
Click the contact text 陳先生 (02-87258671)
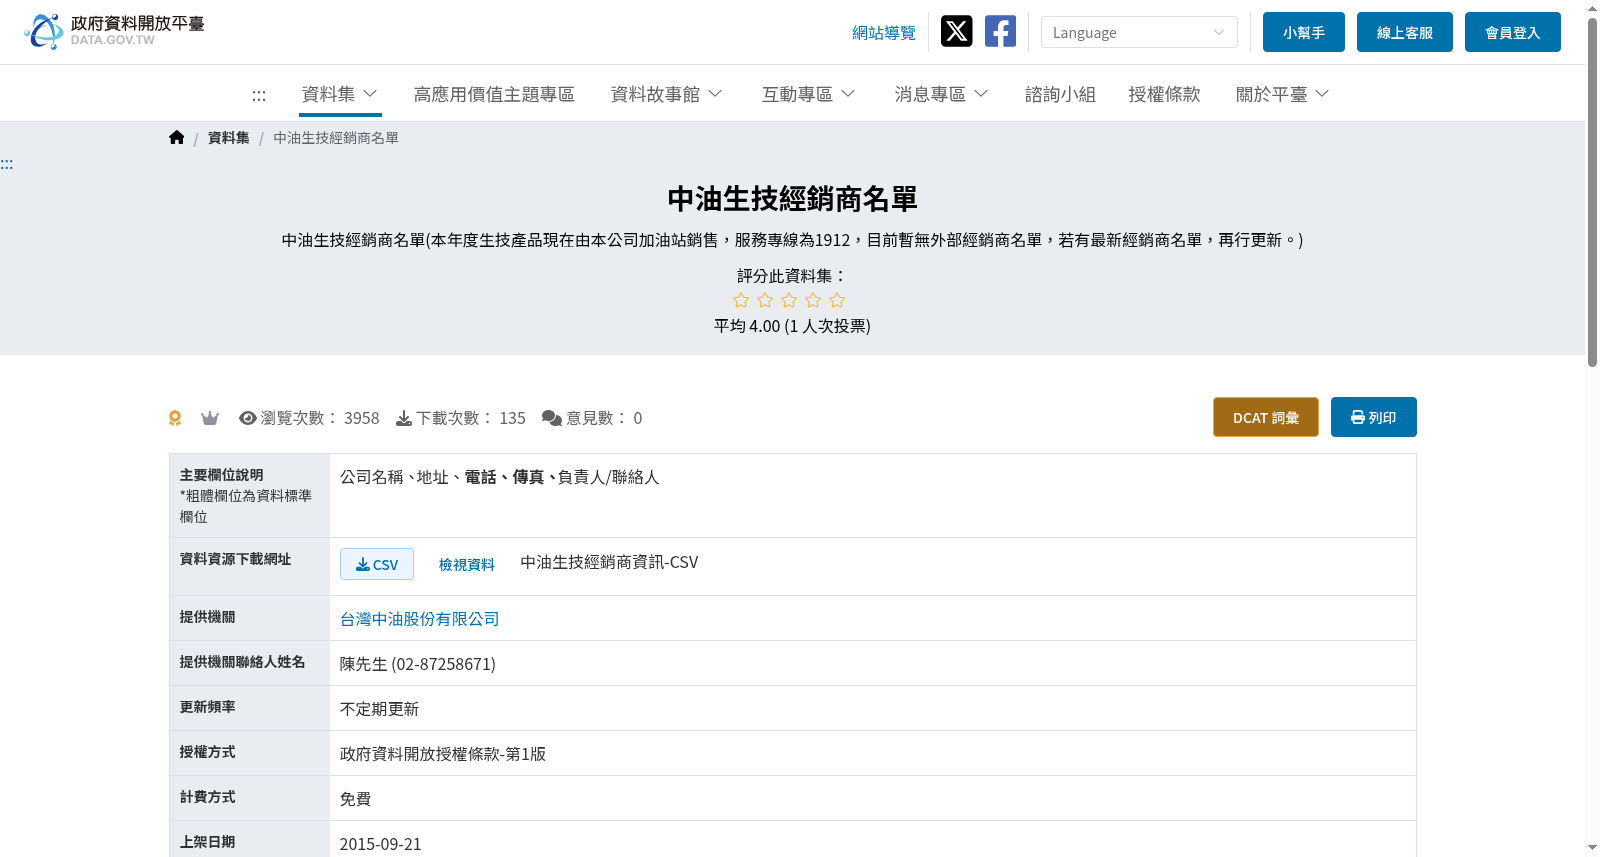(x=418, y=664)
